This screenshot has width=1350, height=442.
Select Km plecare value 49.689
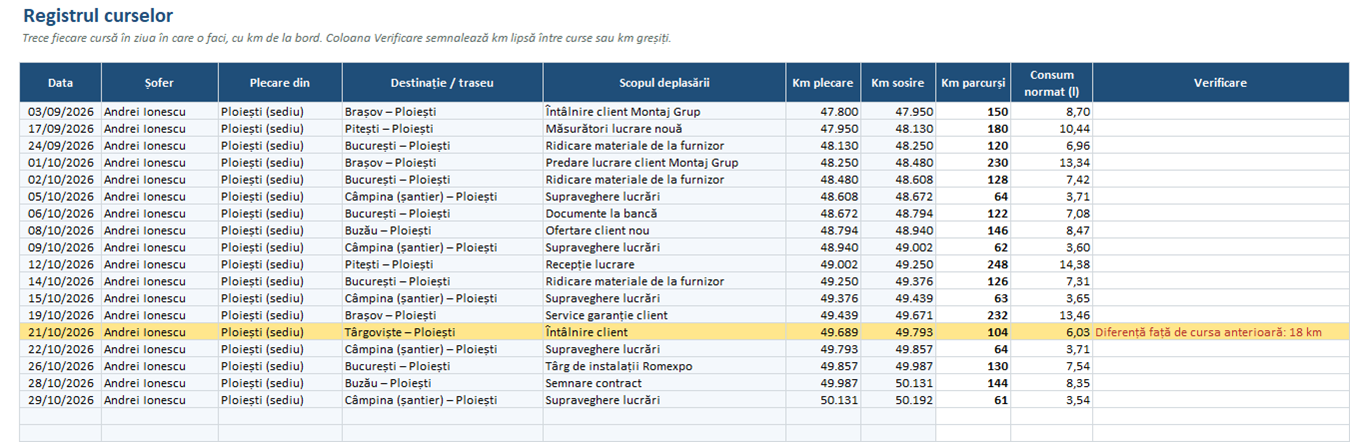(823, 332)
